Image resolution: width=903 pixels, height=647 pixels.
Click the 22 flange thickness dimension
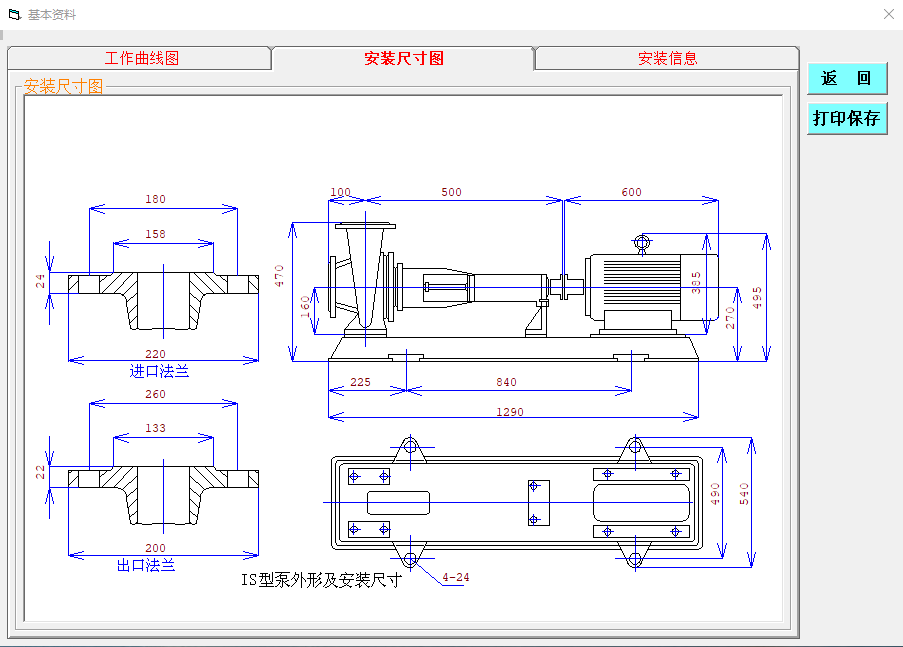click(x=40, y=472)
